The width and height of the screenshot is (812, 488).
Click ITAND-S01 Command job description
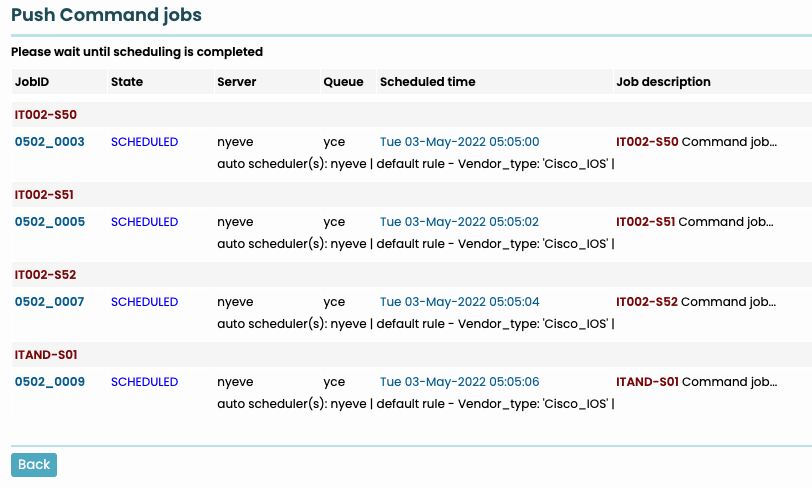[x=696, y=382]
